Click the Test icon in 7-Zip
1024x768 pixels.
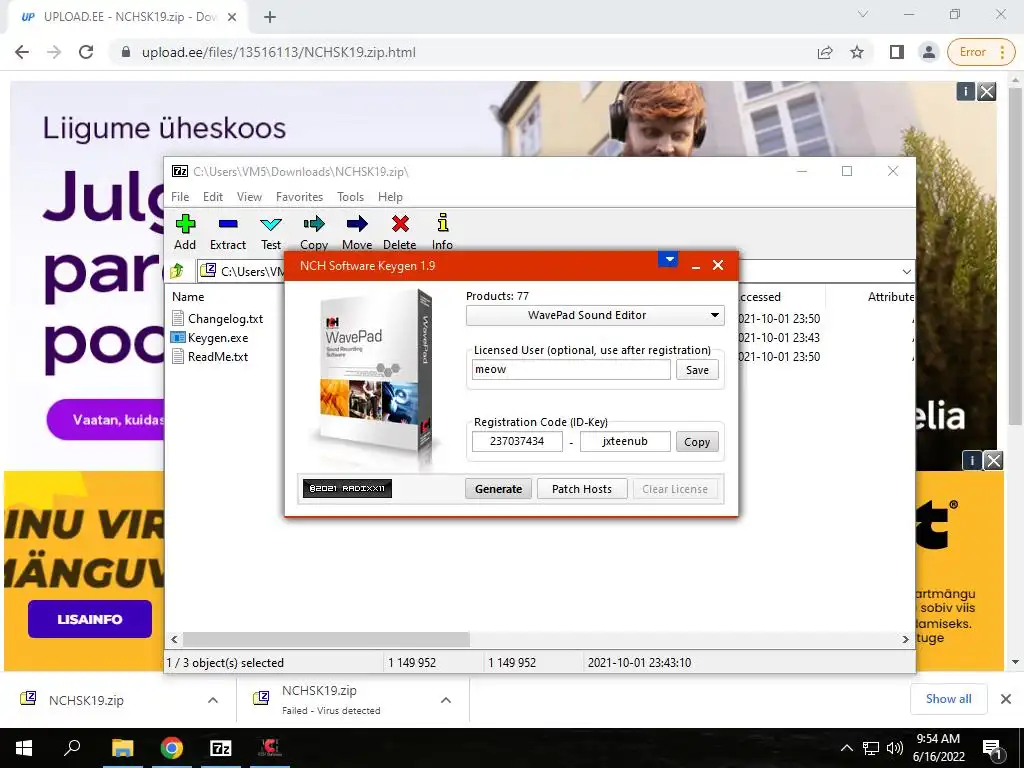coord(271,224)
